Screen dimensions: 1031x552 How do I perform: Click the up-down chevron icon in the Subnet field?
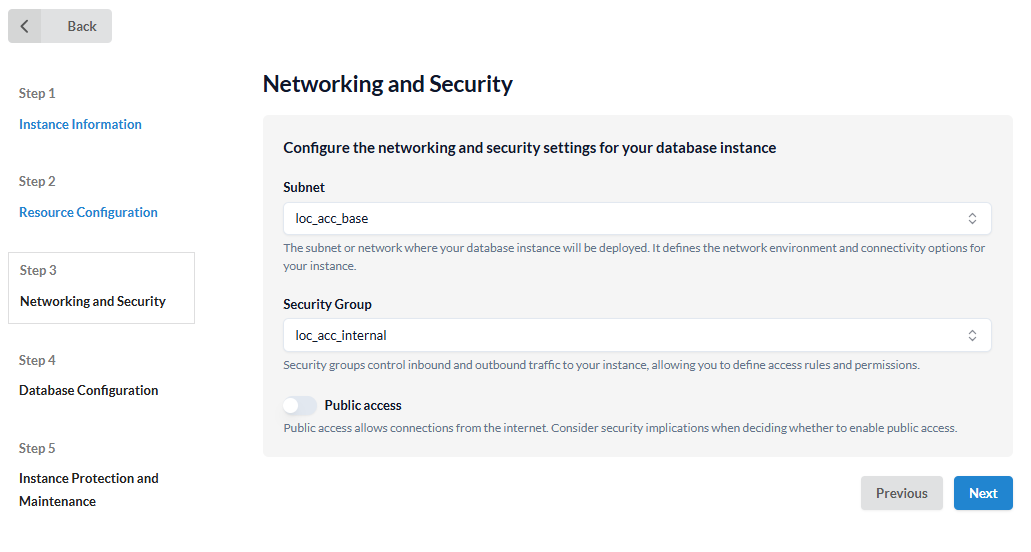click(x=972, y=218)
